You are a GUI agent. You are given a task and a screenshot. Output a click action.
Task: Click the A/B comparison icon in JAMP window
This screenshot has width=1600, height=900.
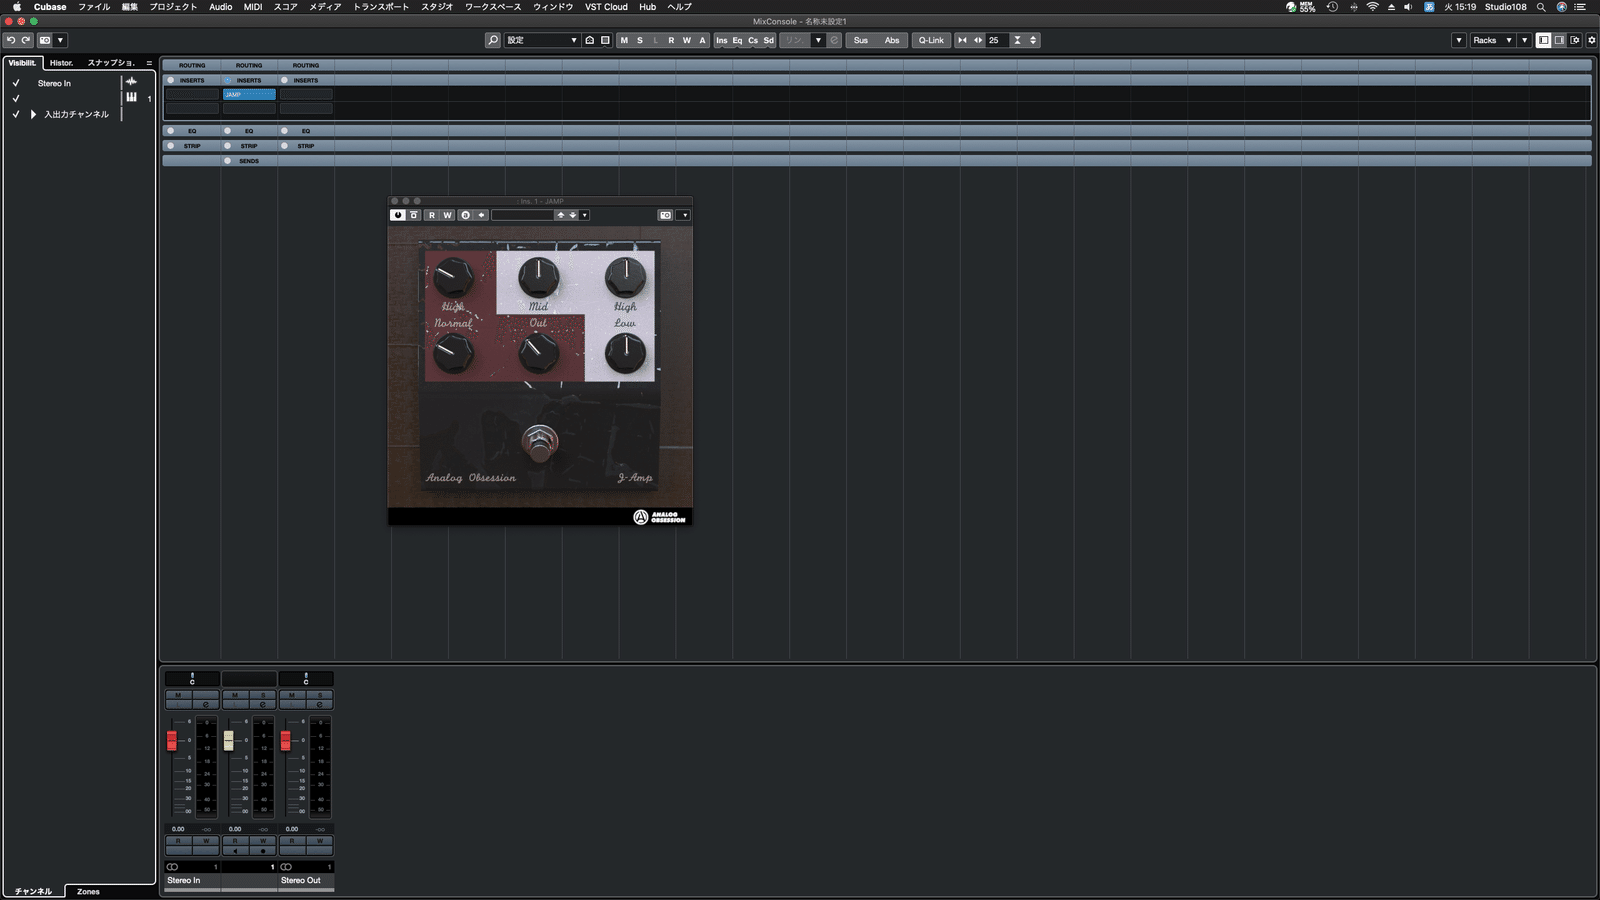click(x=465, y=215)
